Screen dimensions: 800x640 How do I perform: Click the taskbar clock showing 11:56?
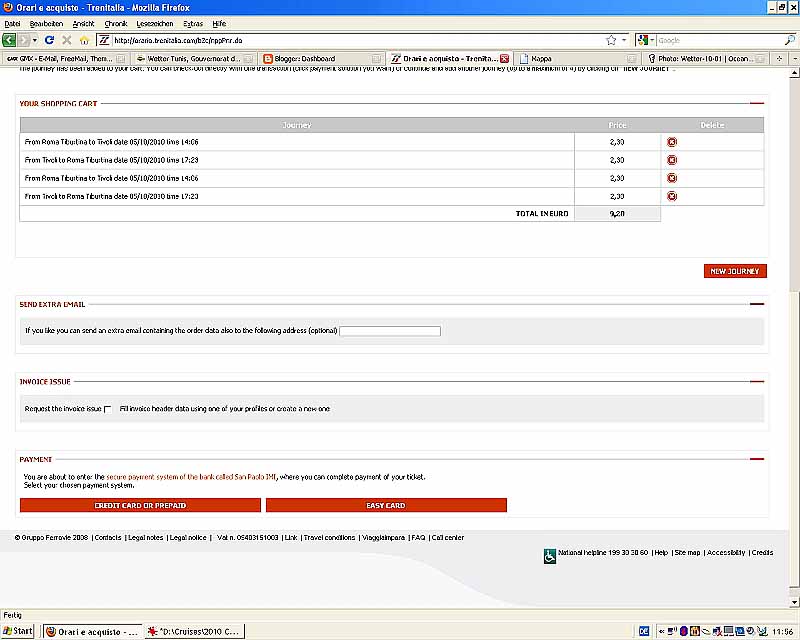[x=783, y=632]
